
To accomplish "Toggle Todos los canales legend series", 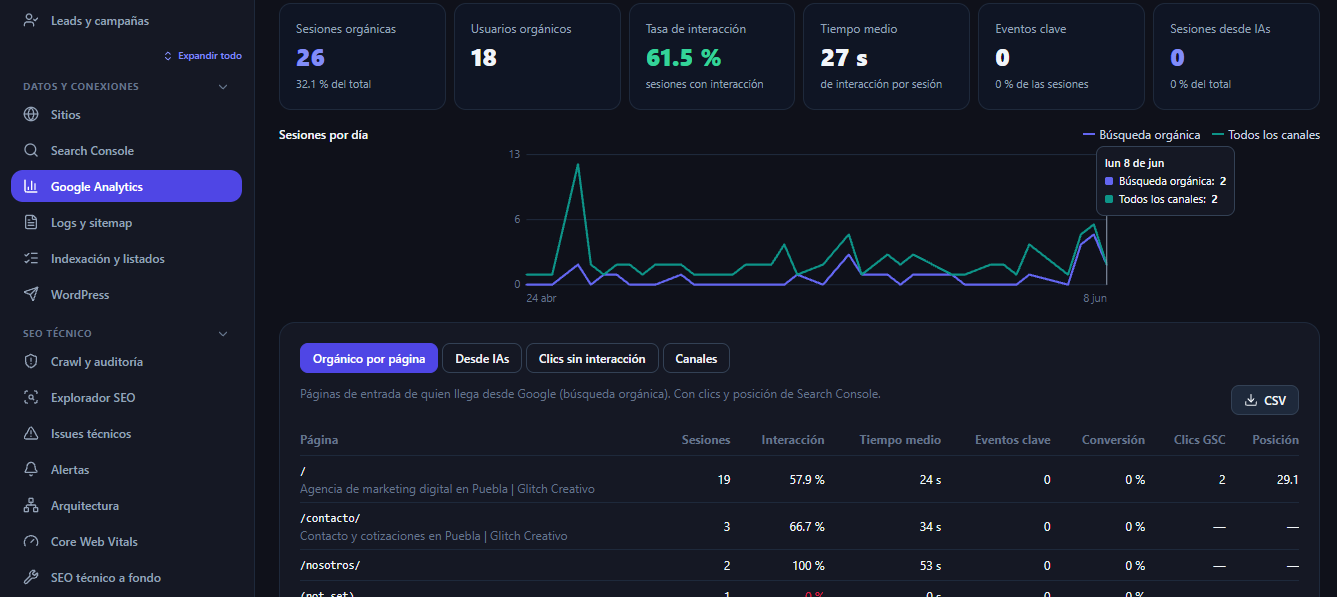I will pyautogui.click(x=1265, y=134).
